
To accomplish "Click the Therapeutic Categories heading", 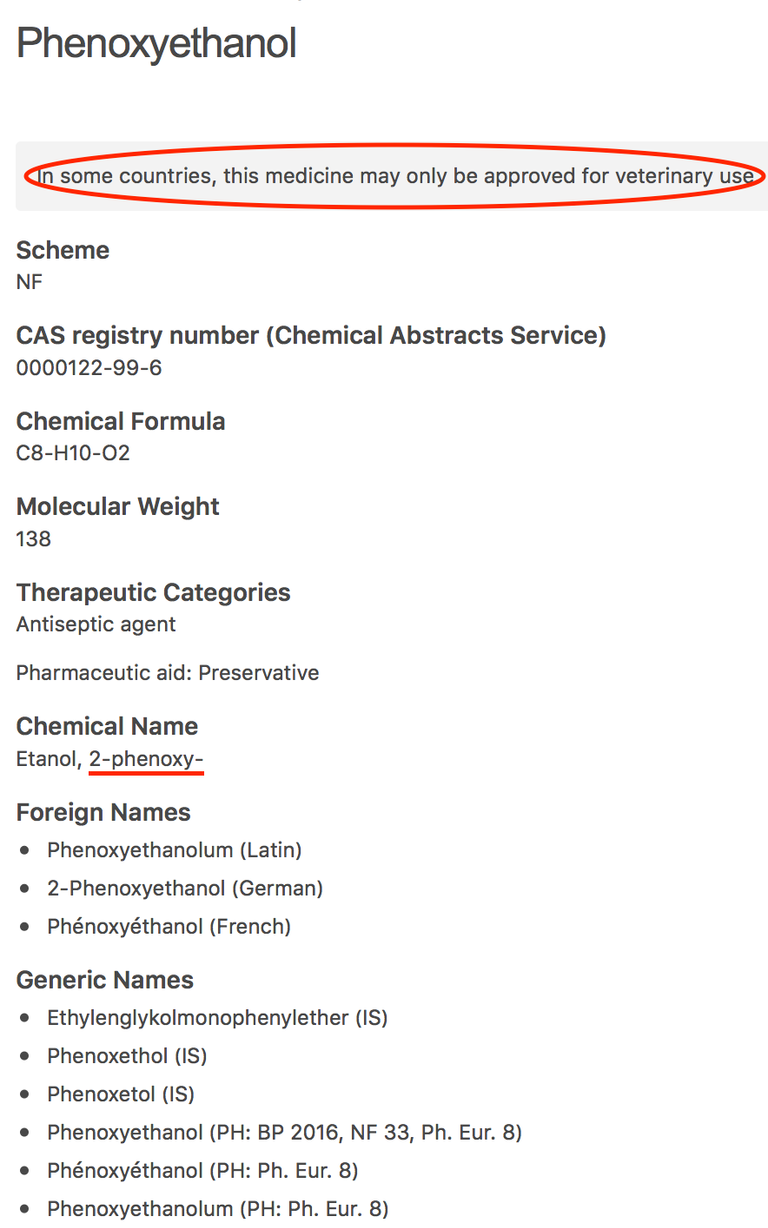I will (153, 593).
